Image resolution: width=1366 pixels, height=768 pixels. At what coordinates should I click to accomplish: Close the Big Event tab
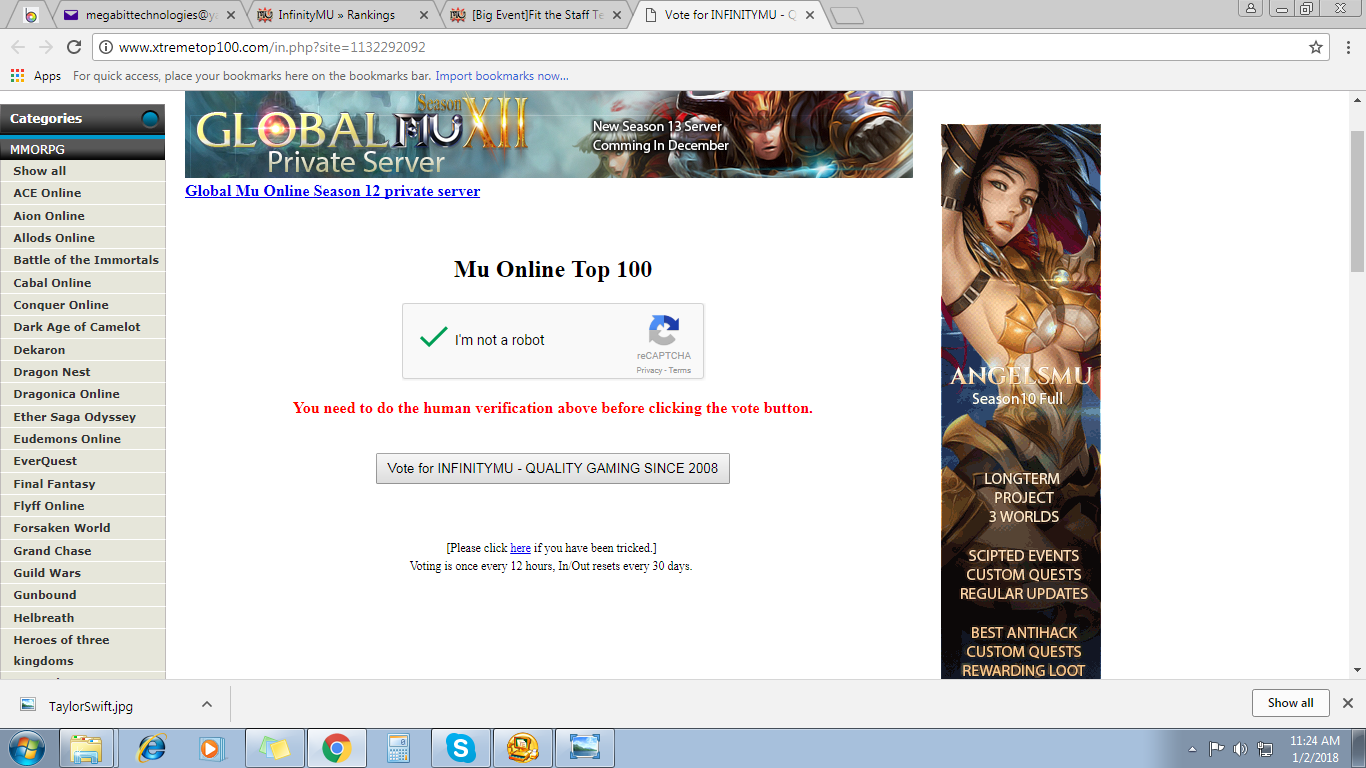point(615,15)
